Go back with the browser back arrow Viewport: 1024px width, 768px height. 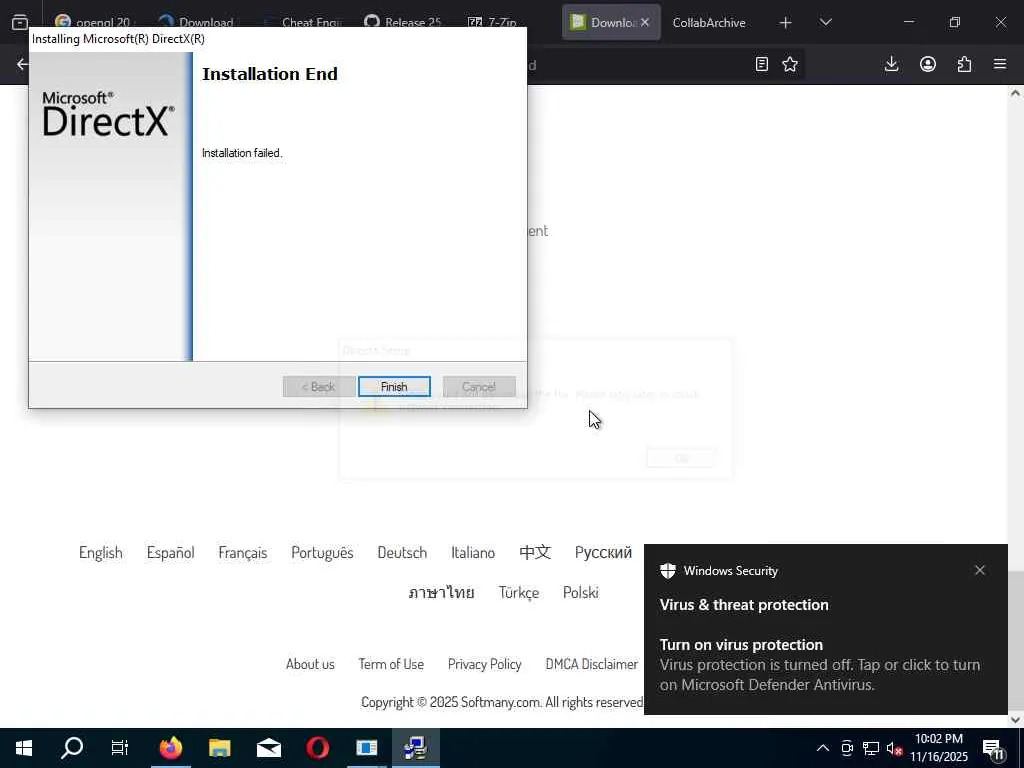pyautogui.click(x=22, y=64)
